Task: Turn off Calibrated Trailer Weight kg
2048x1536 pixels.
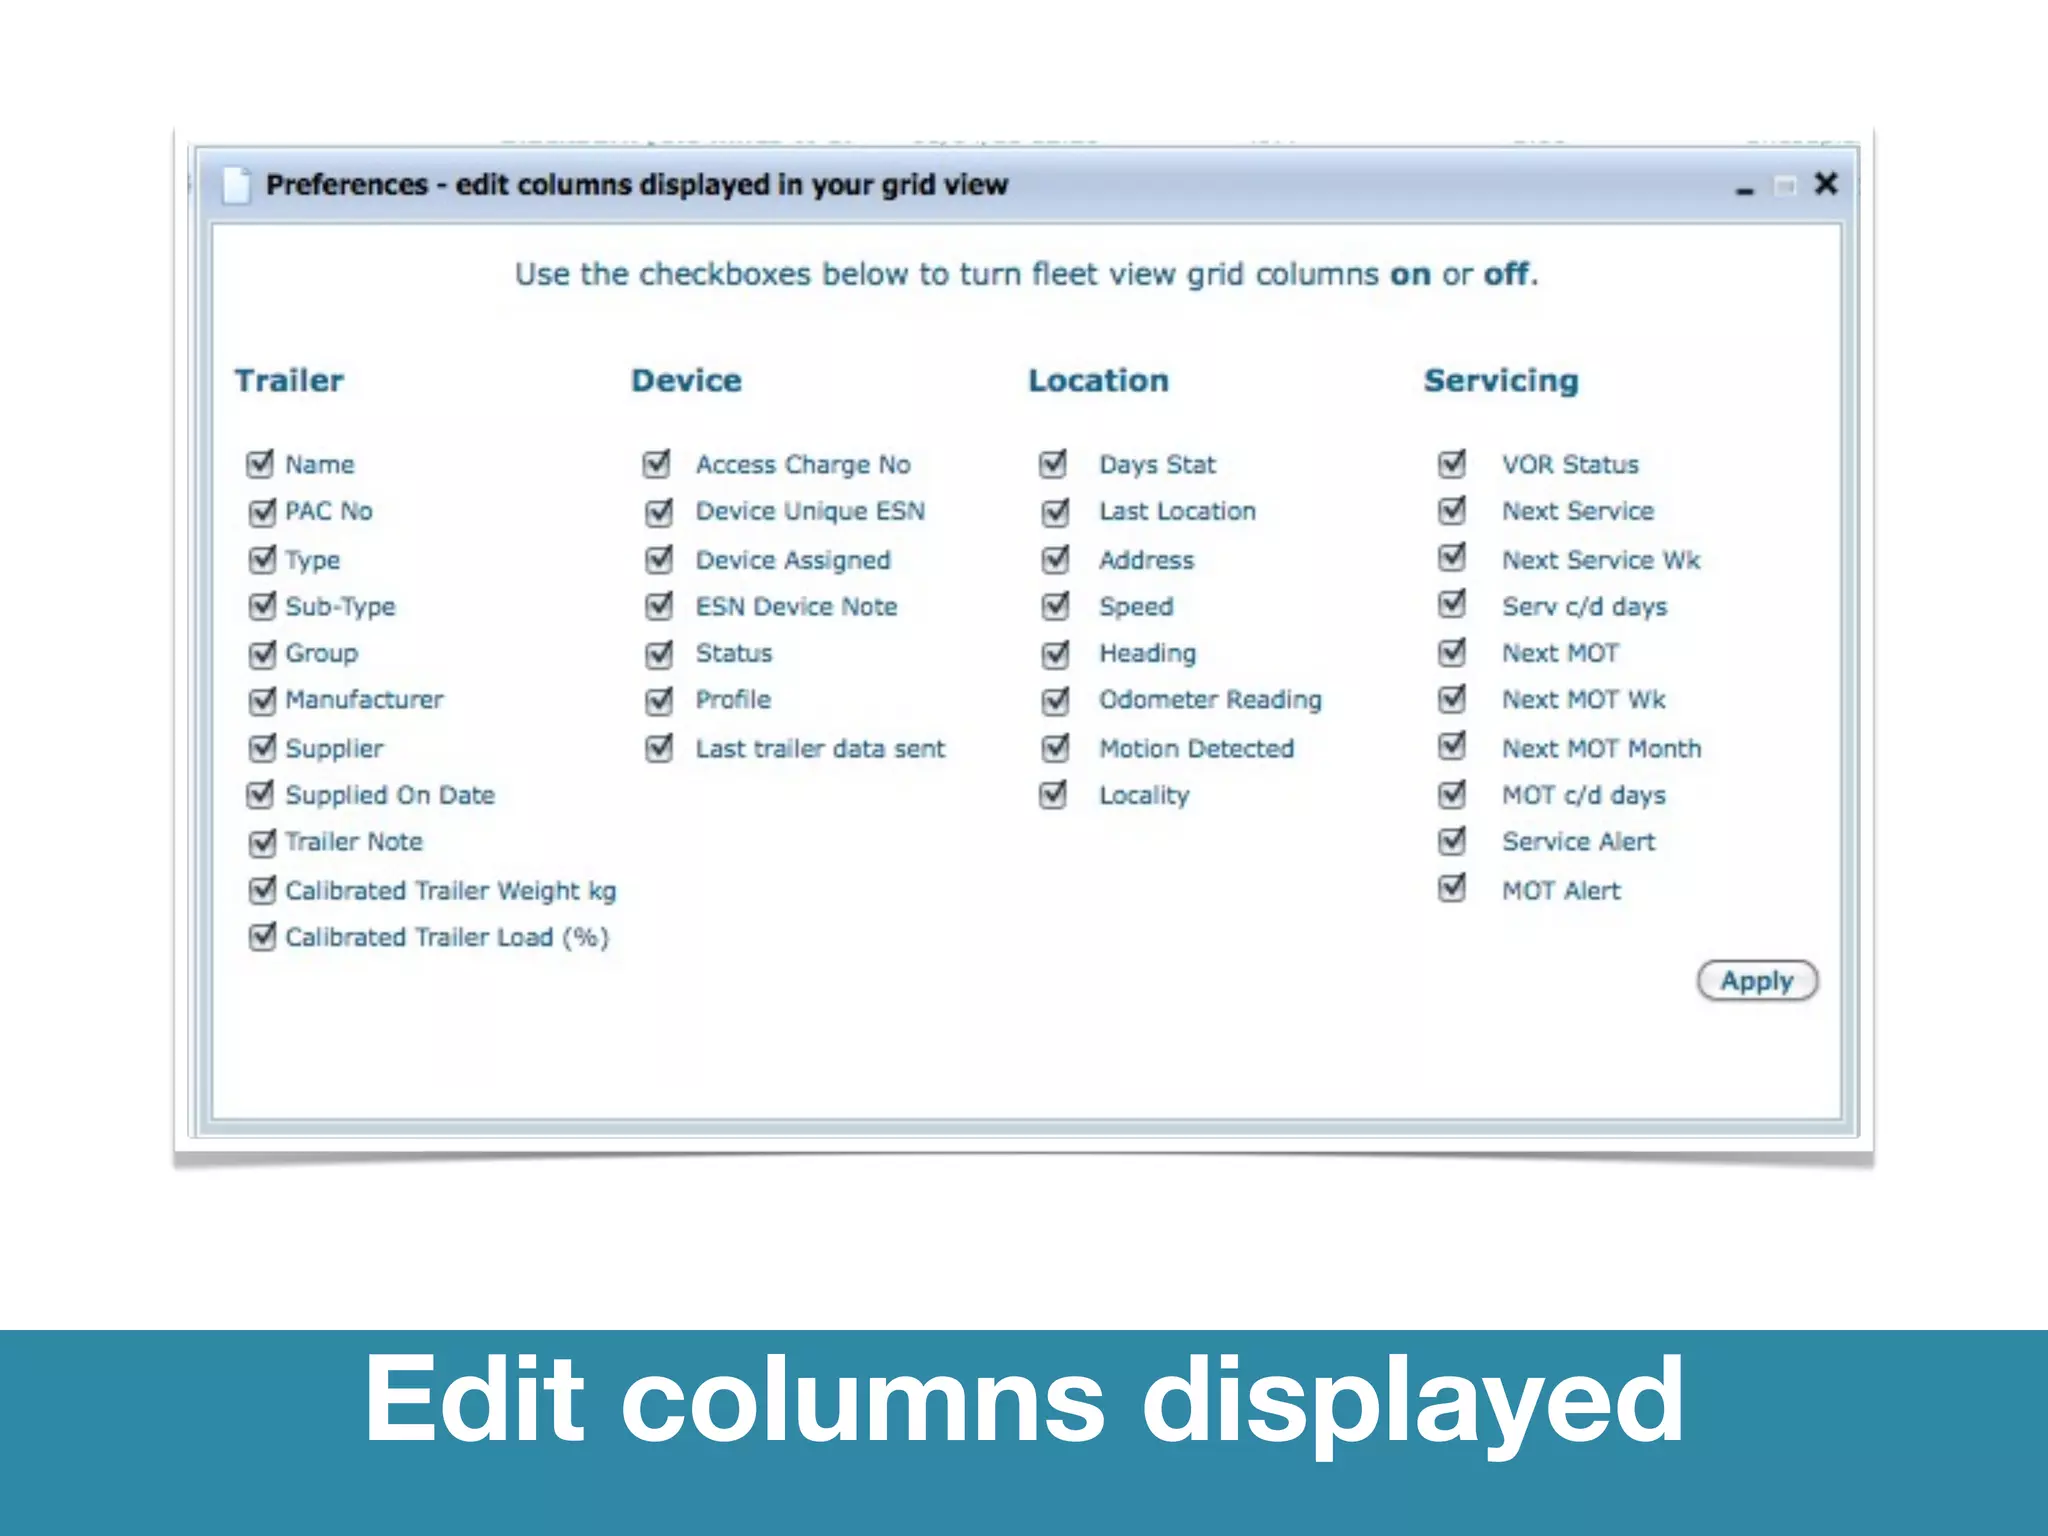Action: click(261, 890)
